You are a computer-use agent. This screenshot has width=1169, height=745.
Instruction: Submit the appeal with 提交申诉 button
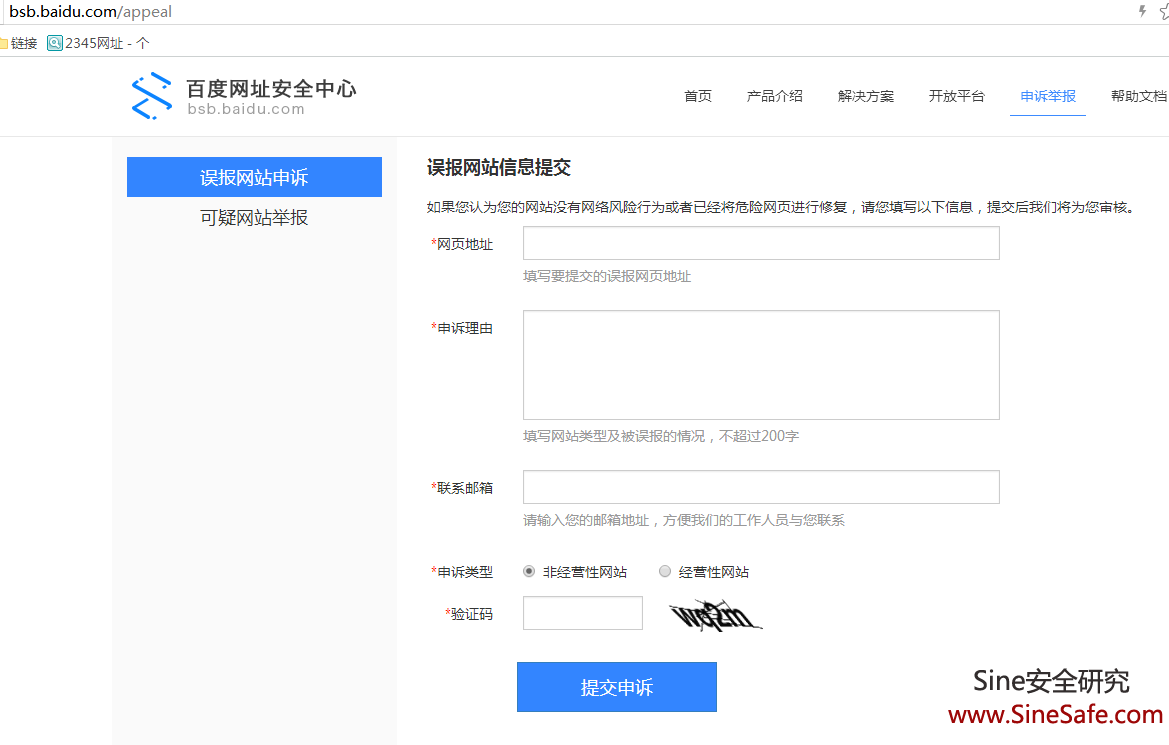click(617, 687)
